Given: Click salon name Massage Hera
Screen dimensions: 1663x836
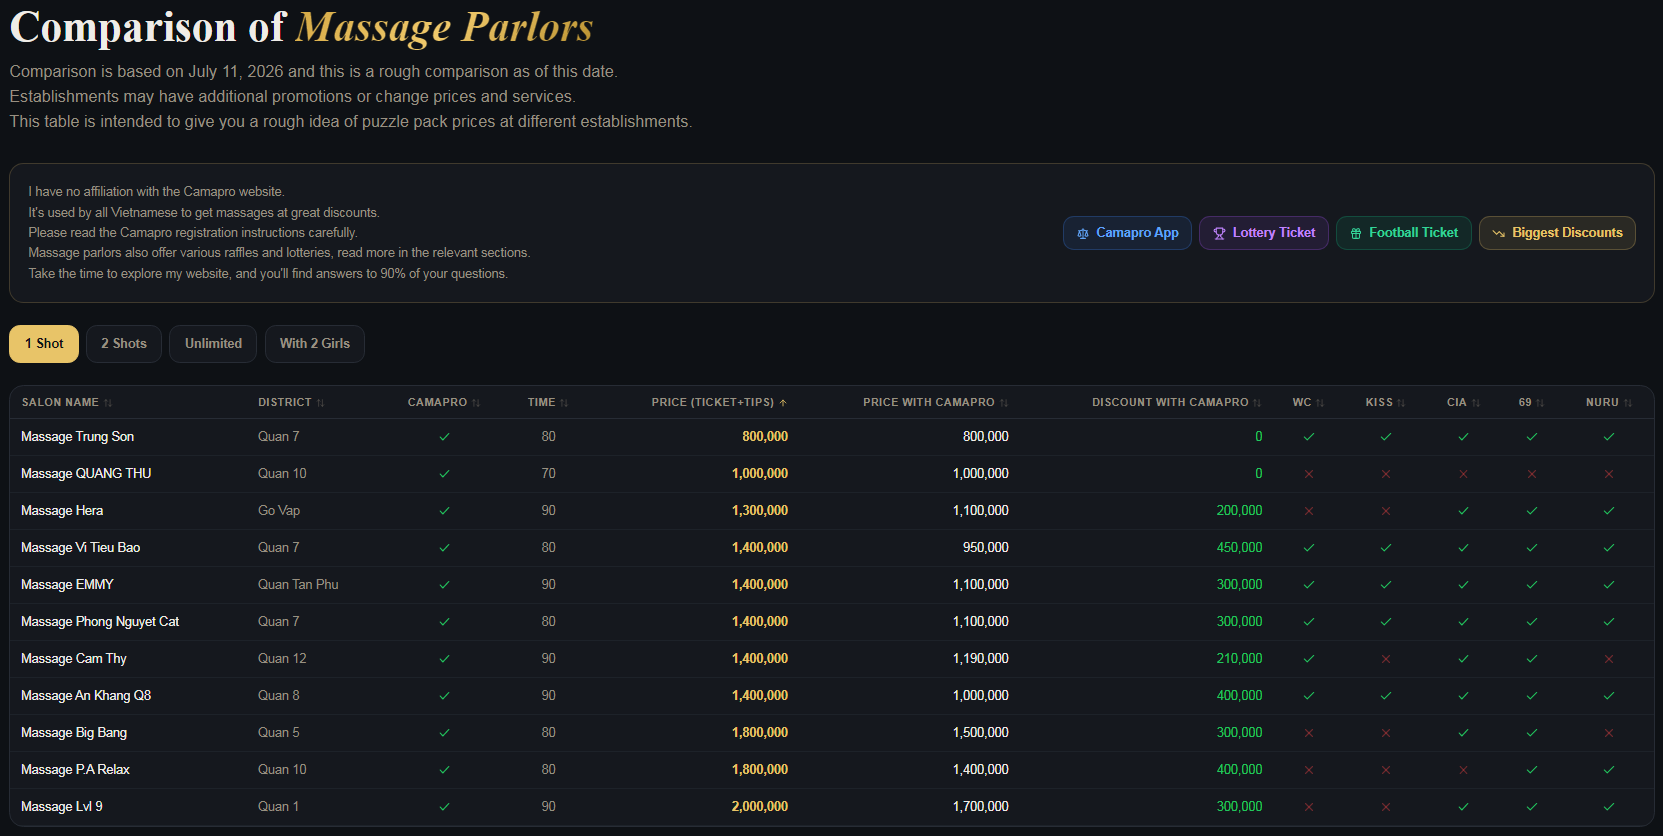Looking at the screenshot, I should tap(62, 511).
